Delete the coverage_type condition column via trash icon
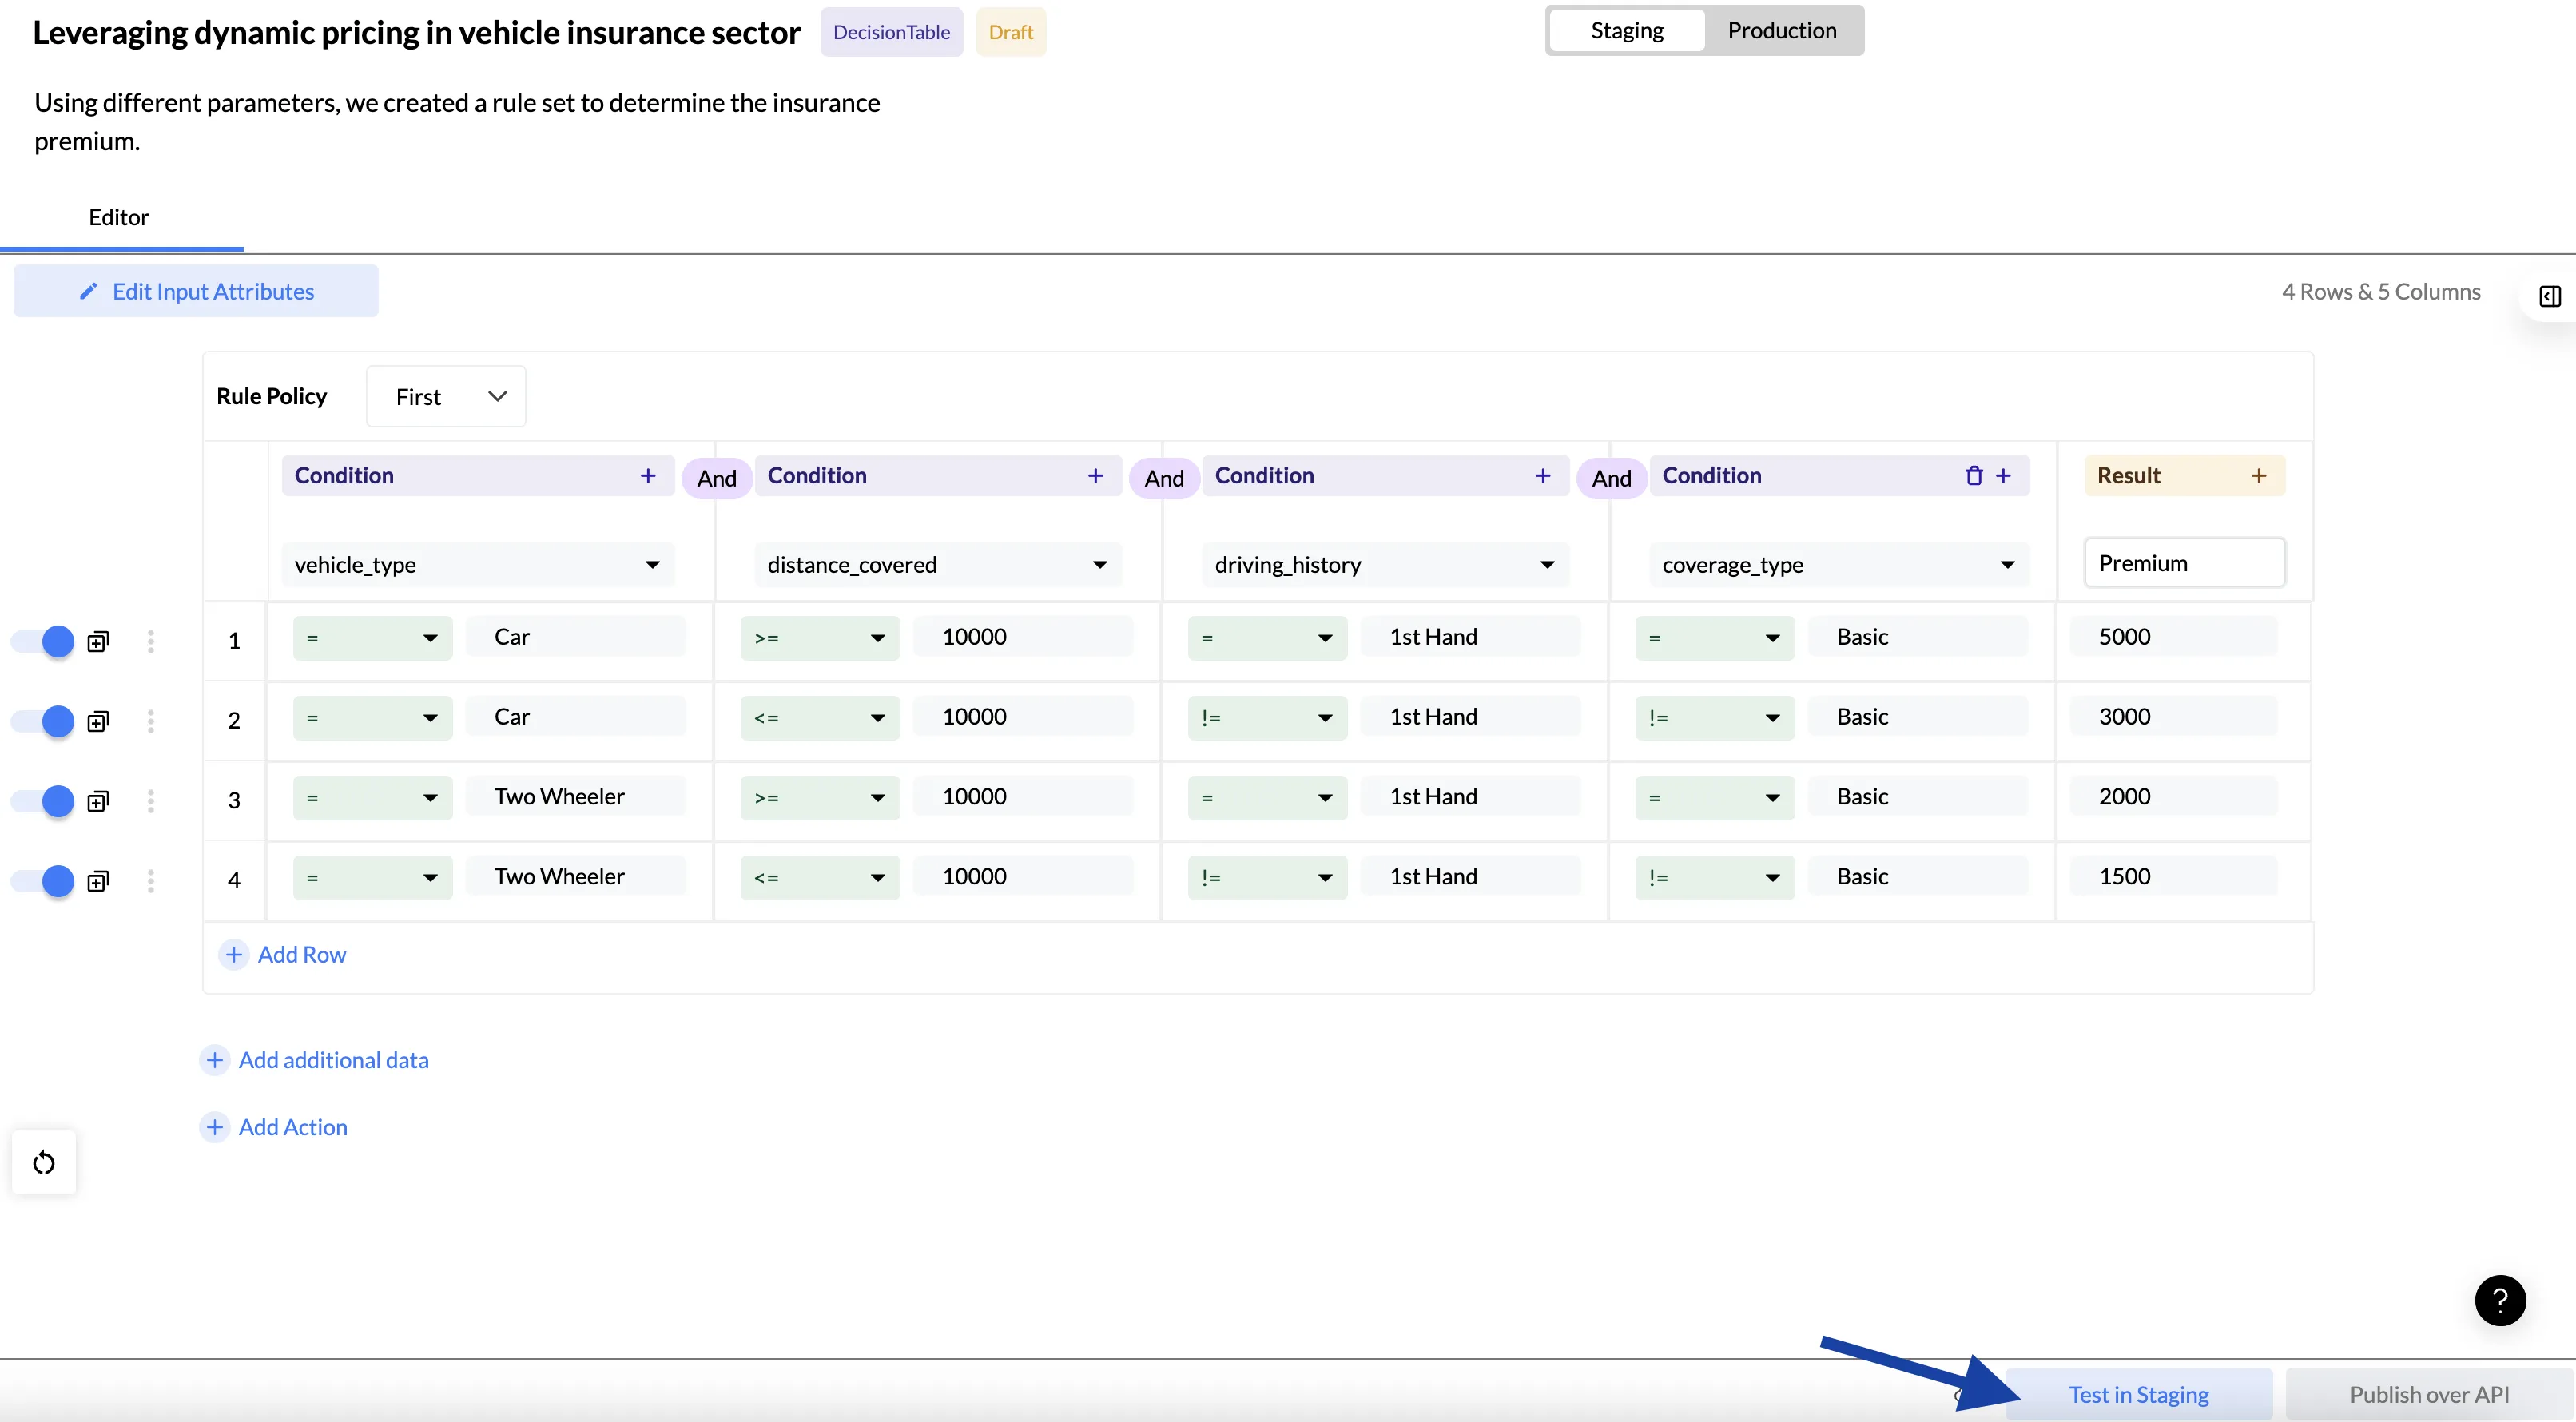Screen dimensions: 2576x1422 pos(1973,476)
